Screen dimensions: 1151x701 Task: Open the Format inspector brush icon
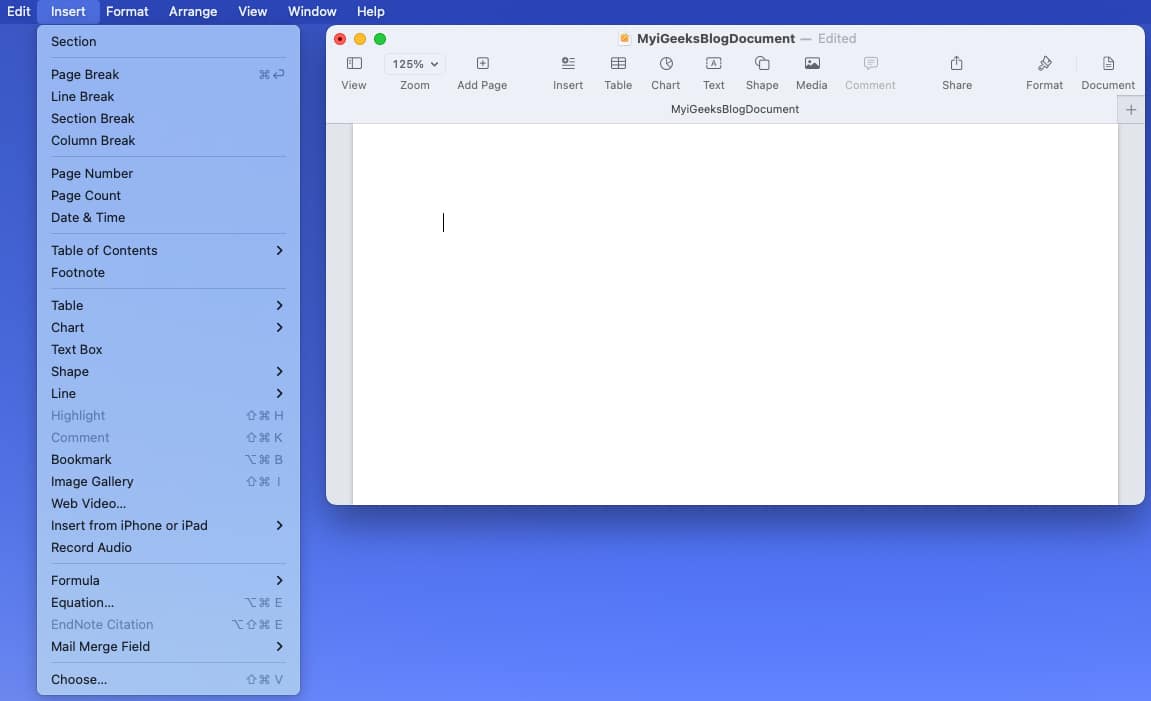1045,64
